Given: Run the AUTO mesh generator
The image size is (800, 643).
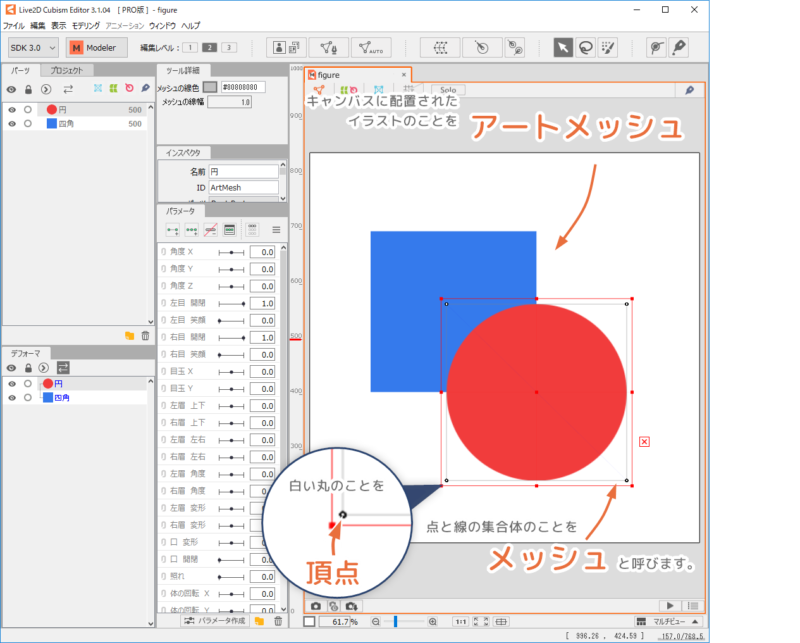Looking at the screenshot, I should 371,47.
